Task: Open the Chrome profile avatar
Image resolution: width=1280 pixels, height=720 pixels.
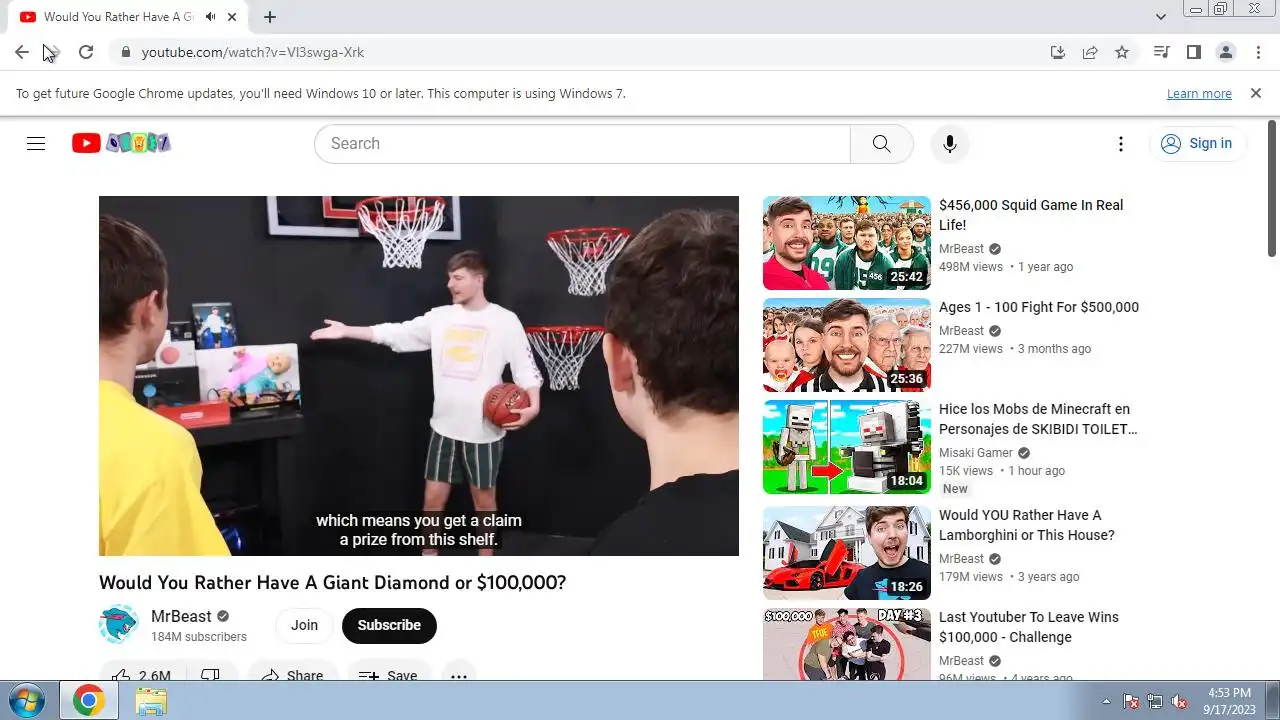Action: 1225,52
